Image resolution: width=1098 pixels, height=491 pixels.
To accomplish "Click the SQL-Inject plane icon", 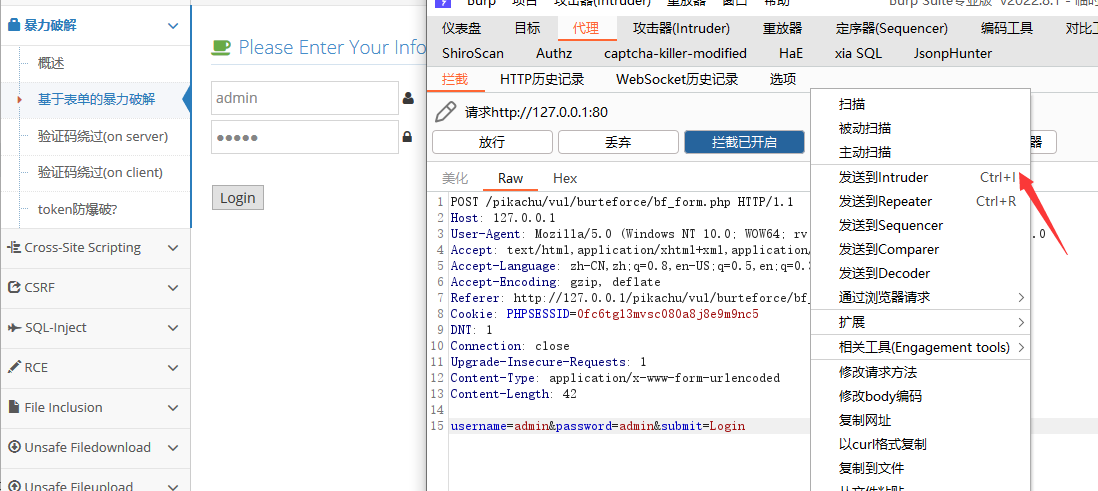I will [13, 327].
